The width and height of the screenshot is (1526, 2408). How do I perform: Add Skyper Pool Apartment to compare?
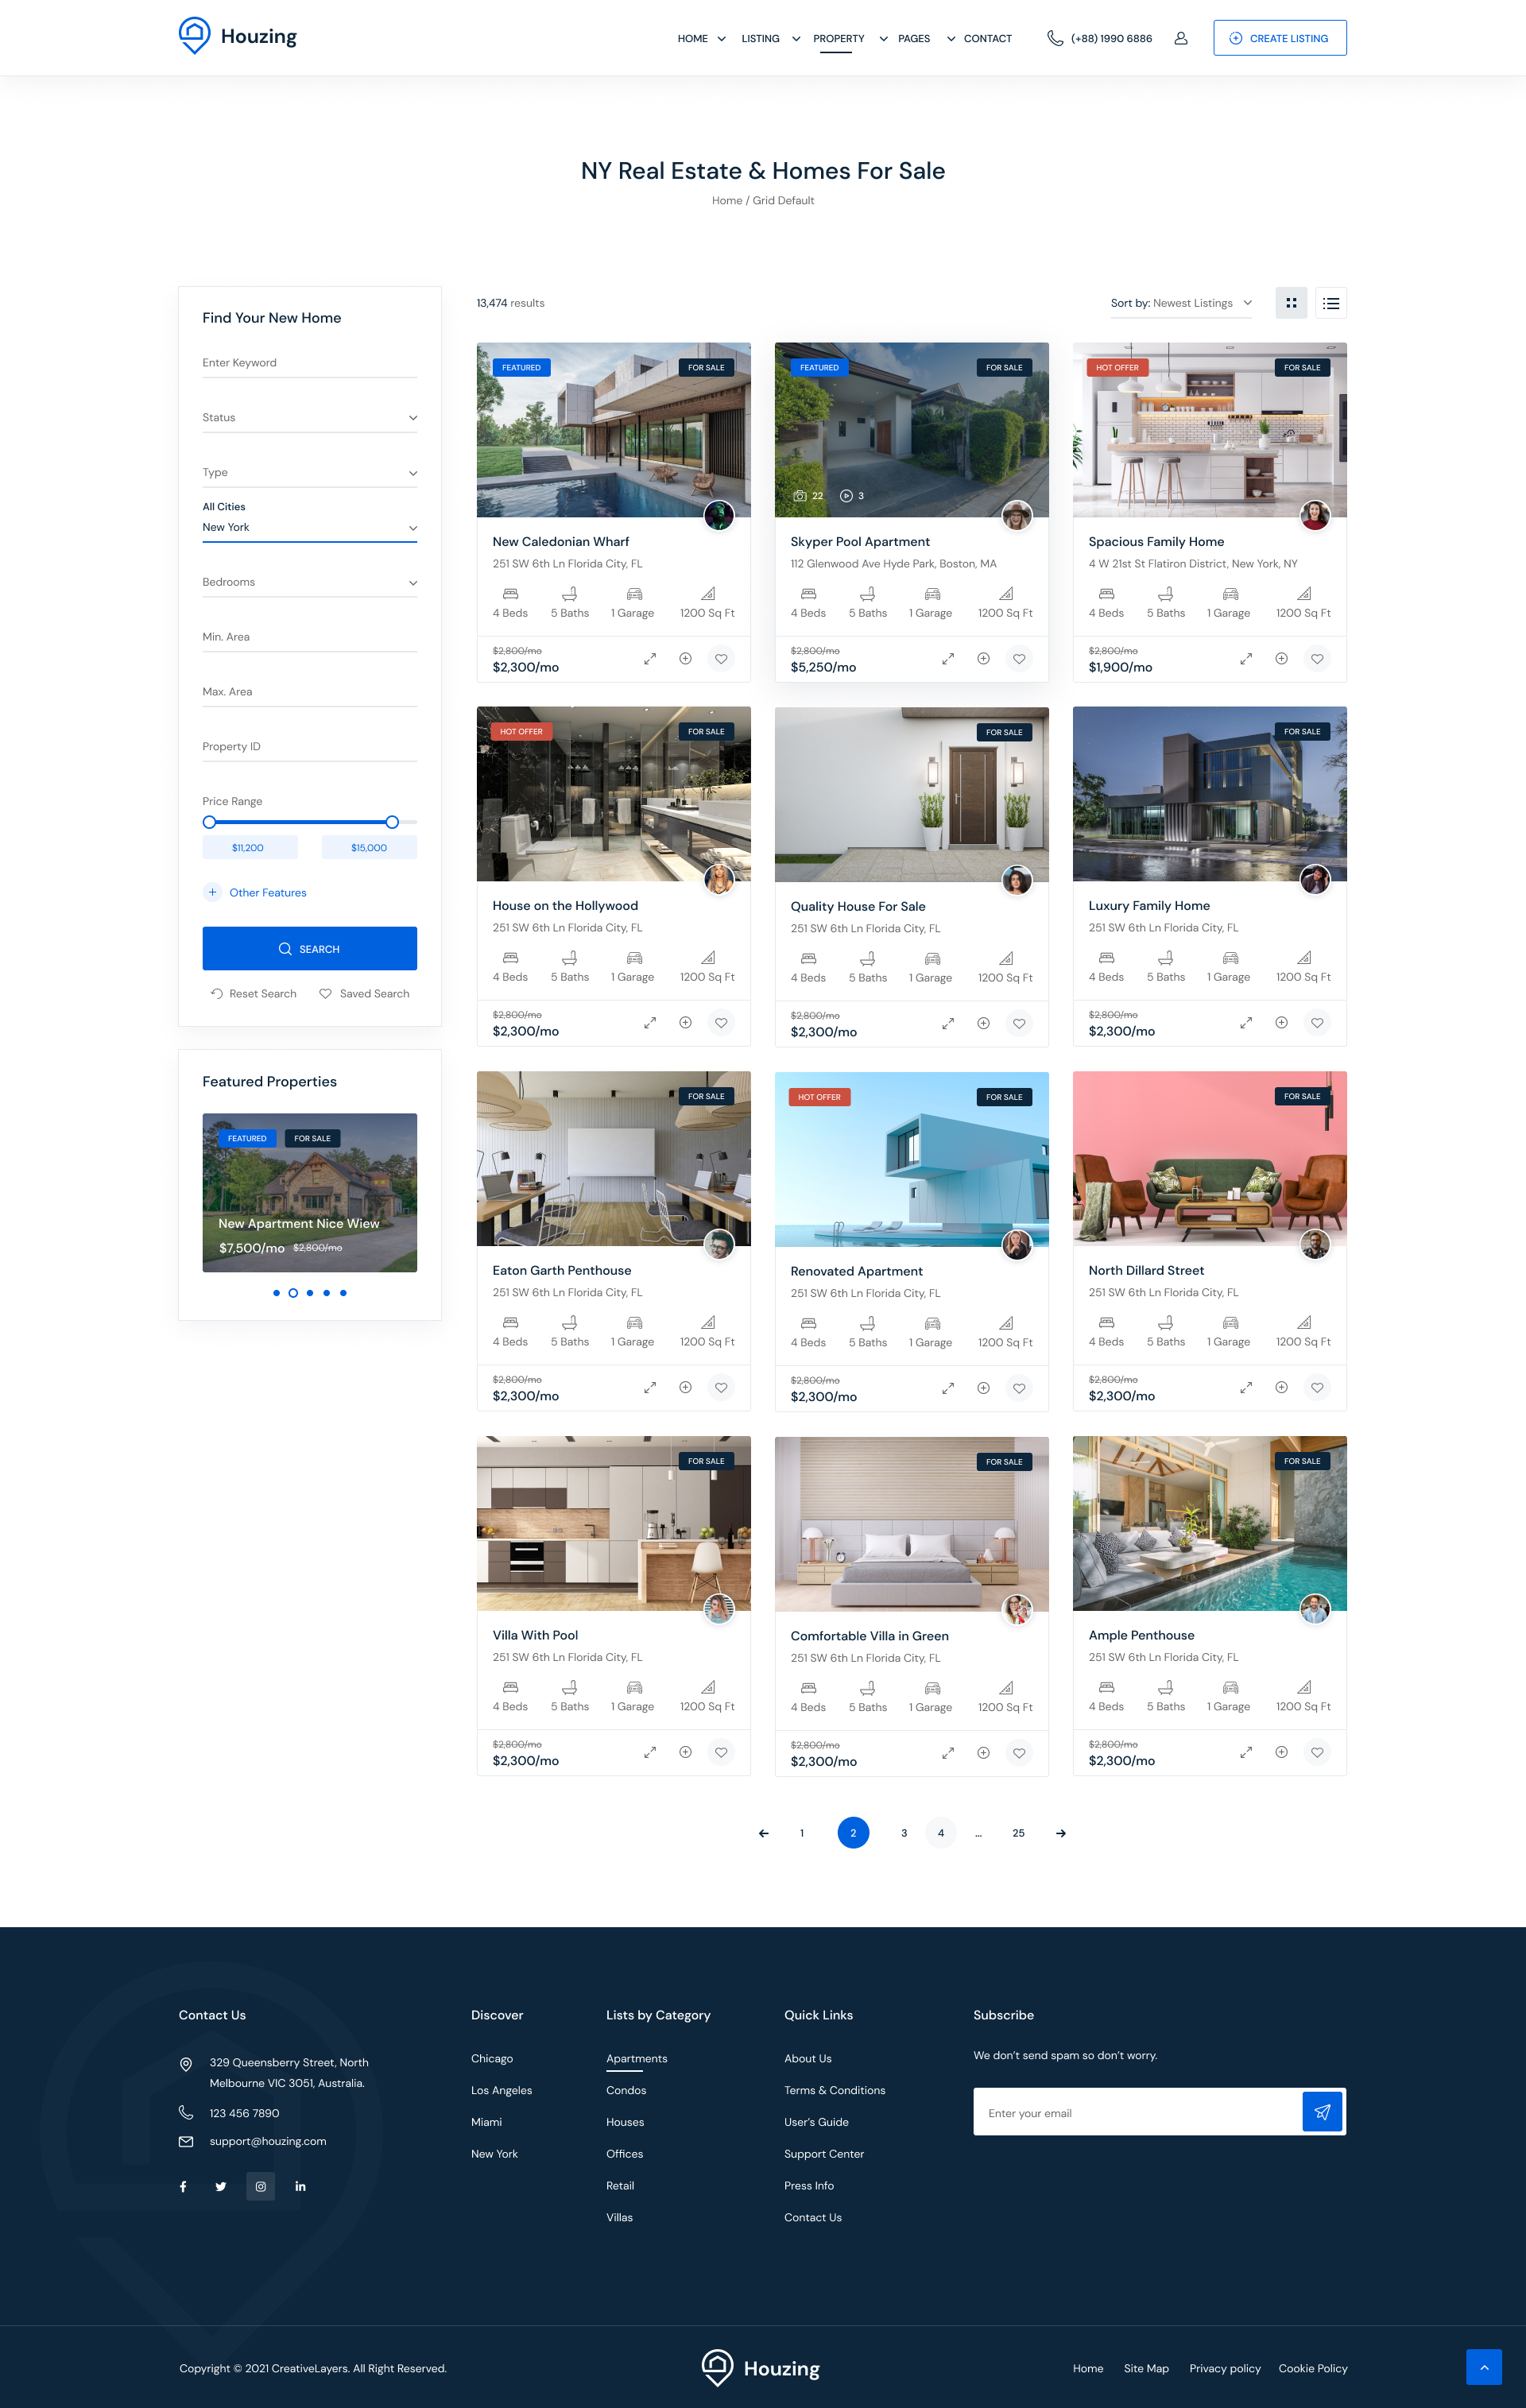983,659
